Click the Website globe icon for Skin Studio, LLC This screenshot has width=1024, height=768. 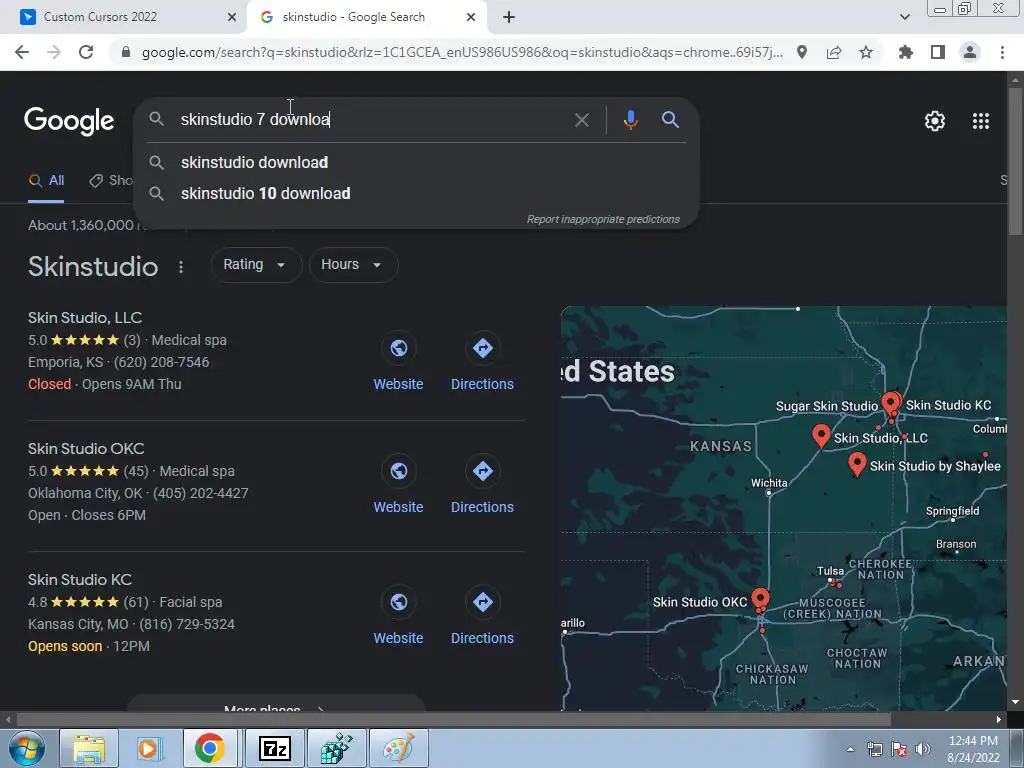click(x=398, y=348)
